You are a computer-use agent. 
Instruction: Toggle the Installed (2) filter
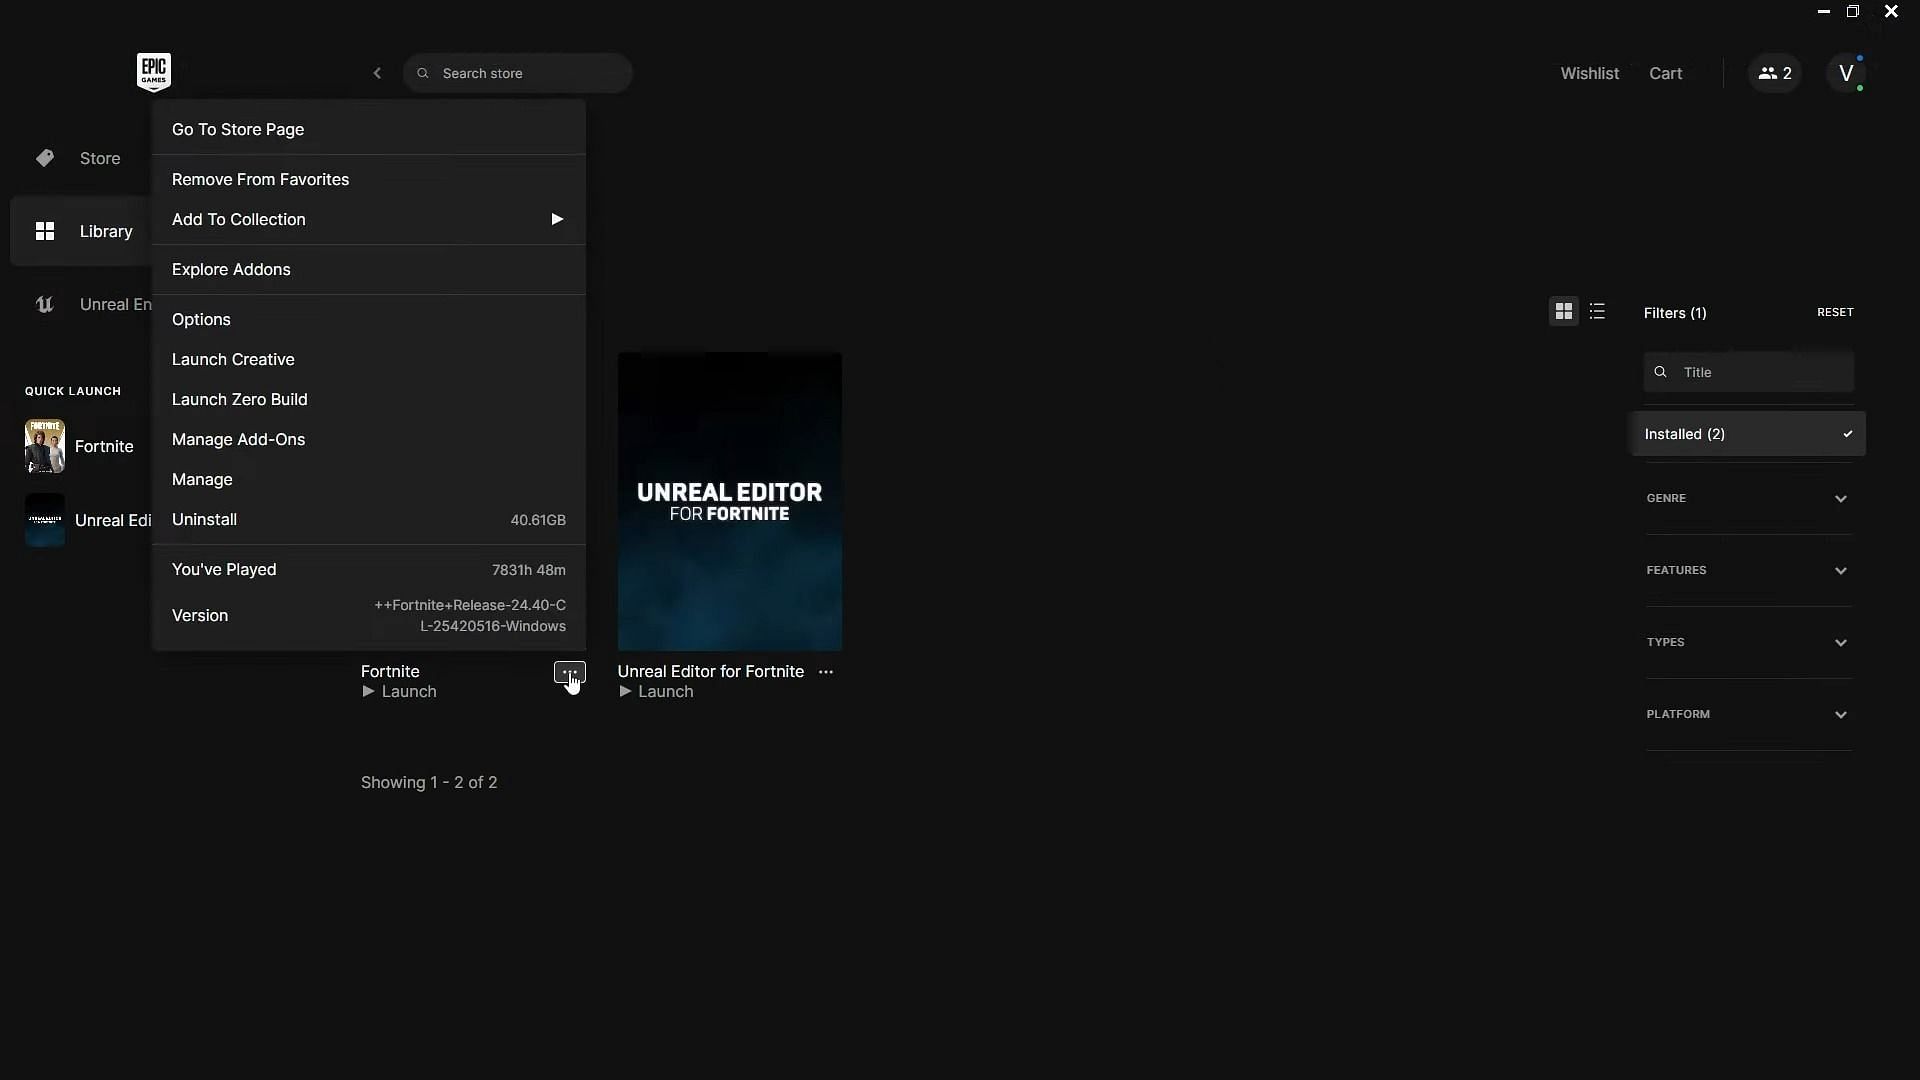coord(1749,434)
